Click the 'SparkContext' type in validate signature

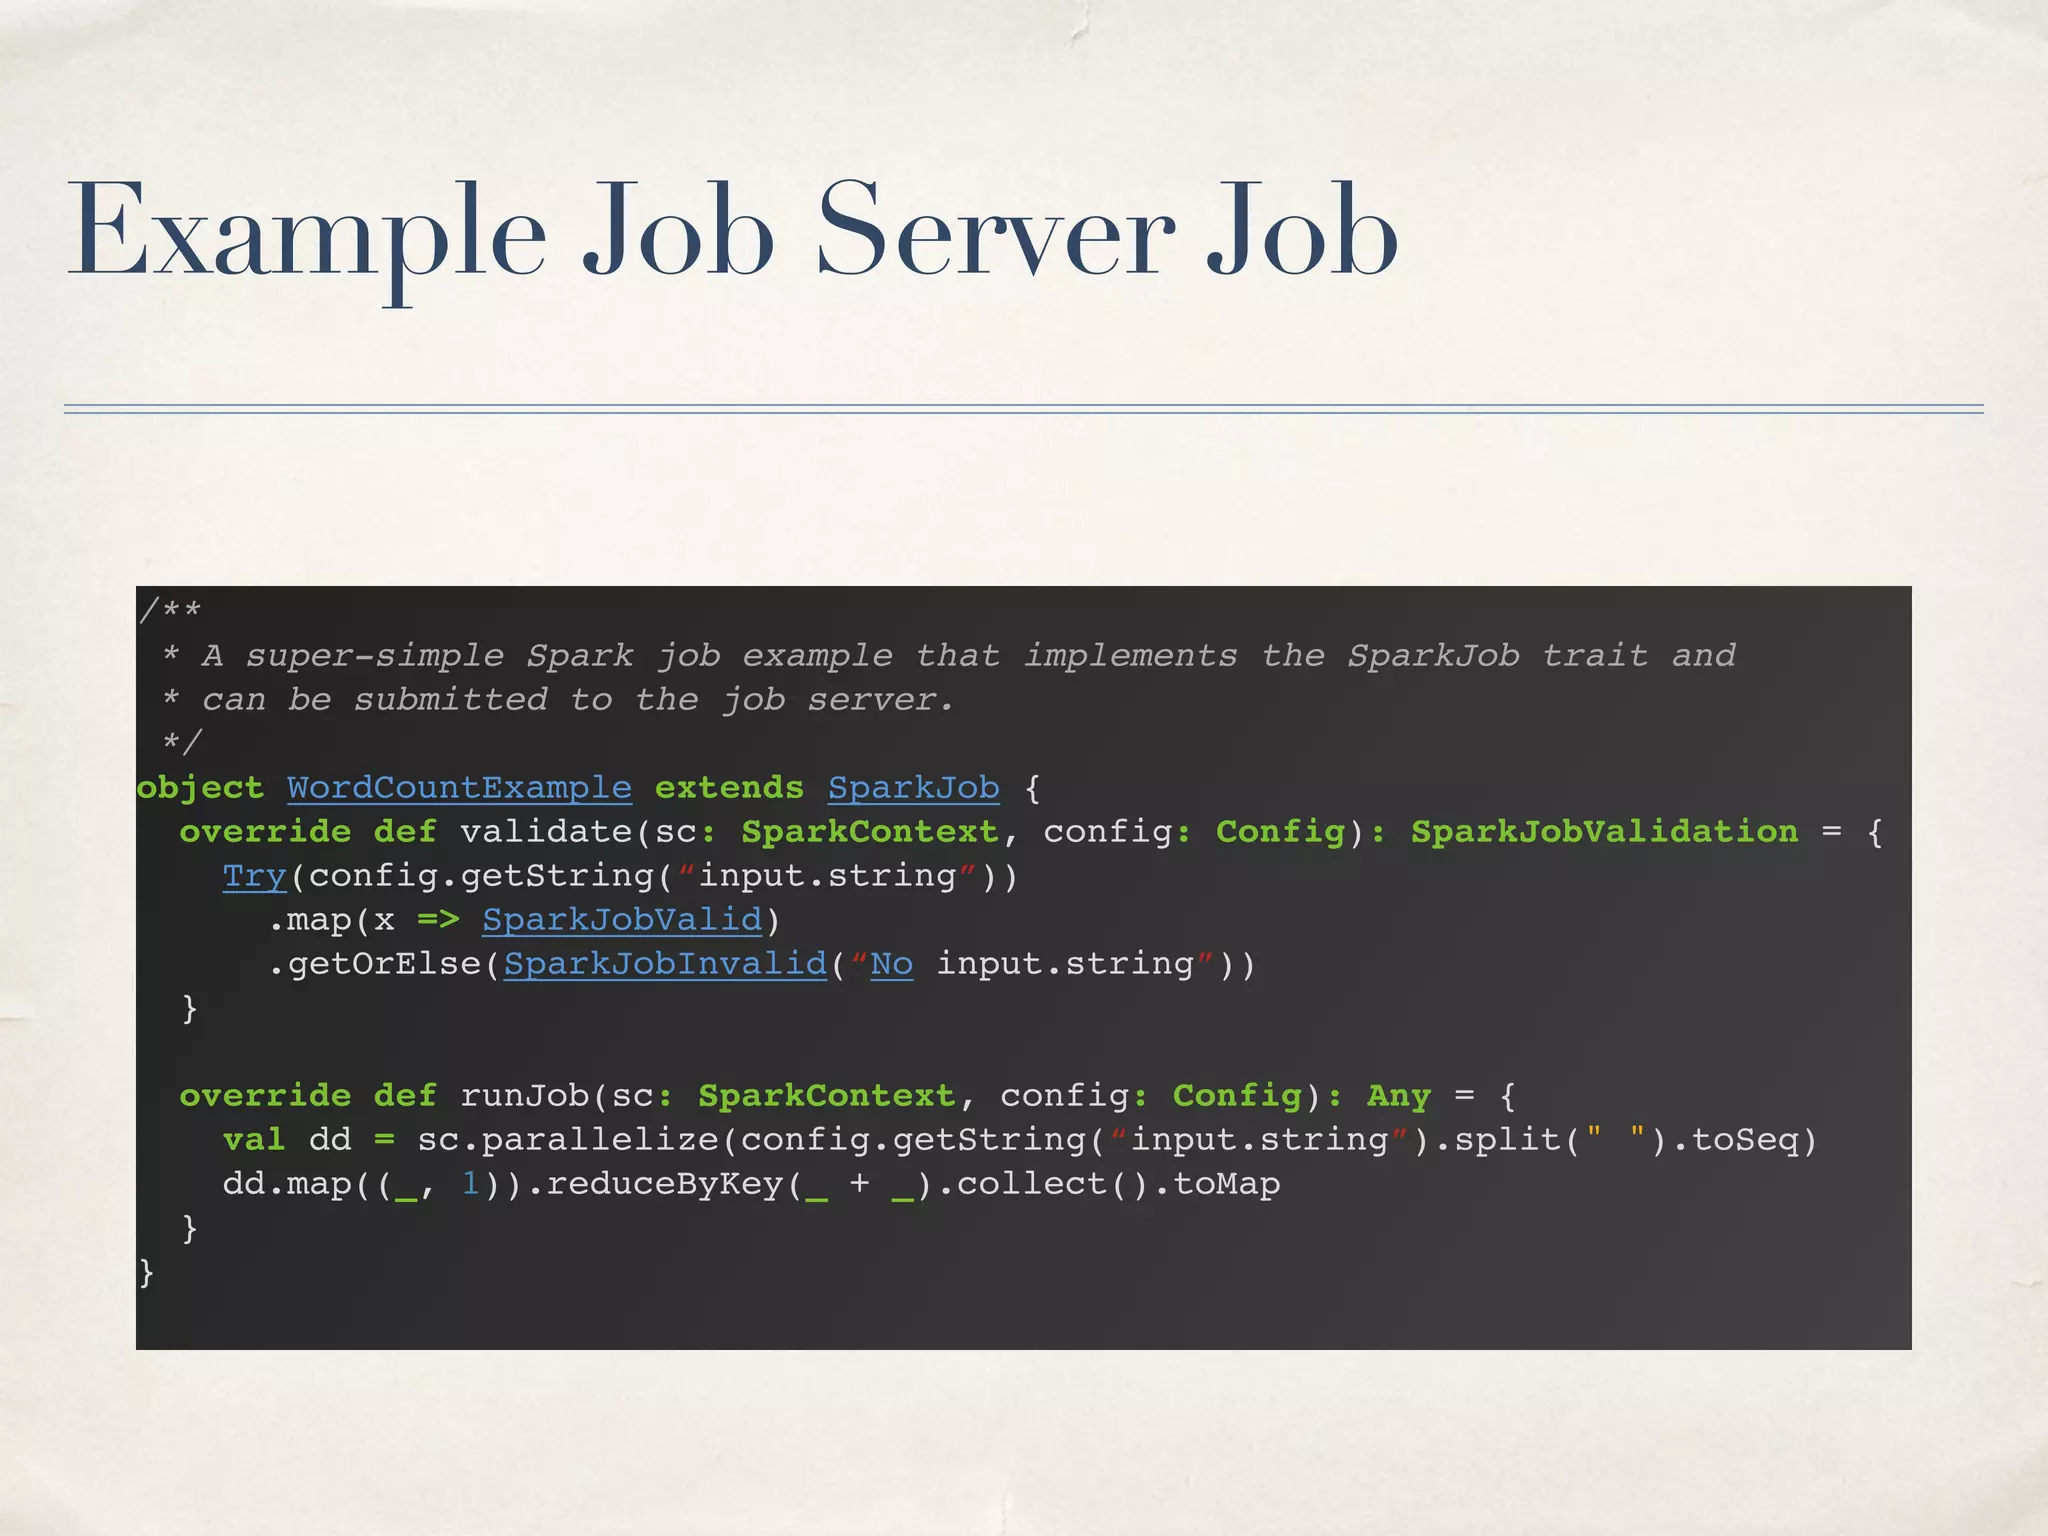869,832
